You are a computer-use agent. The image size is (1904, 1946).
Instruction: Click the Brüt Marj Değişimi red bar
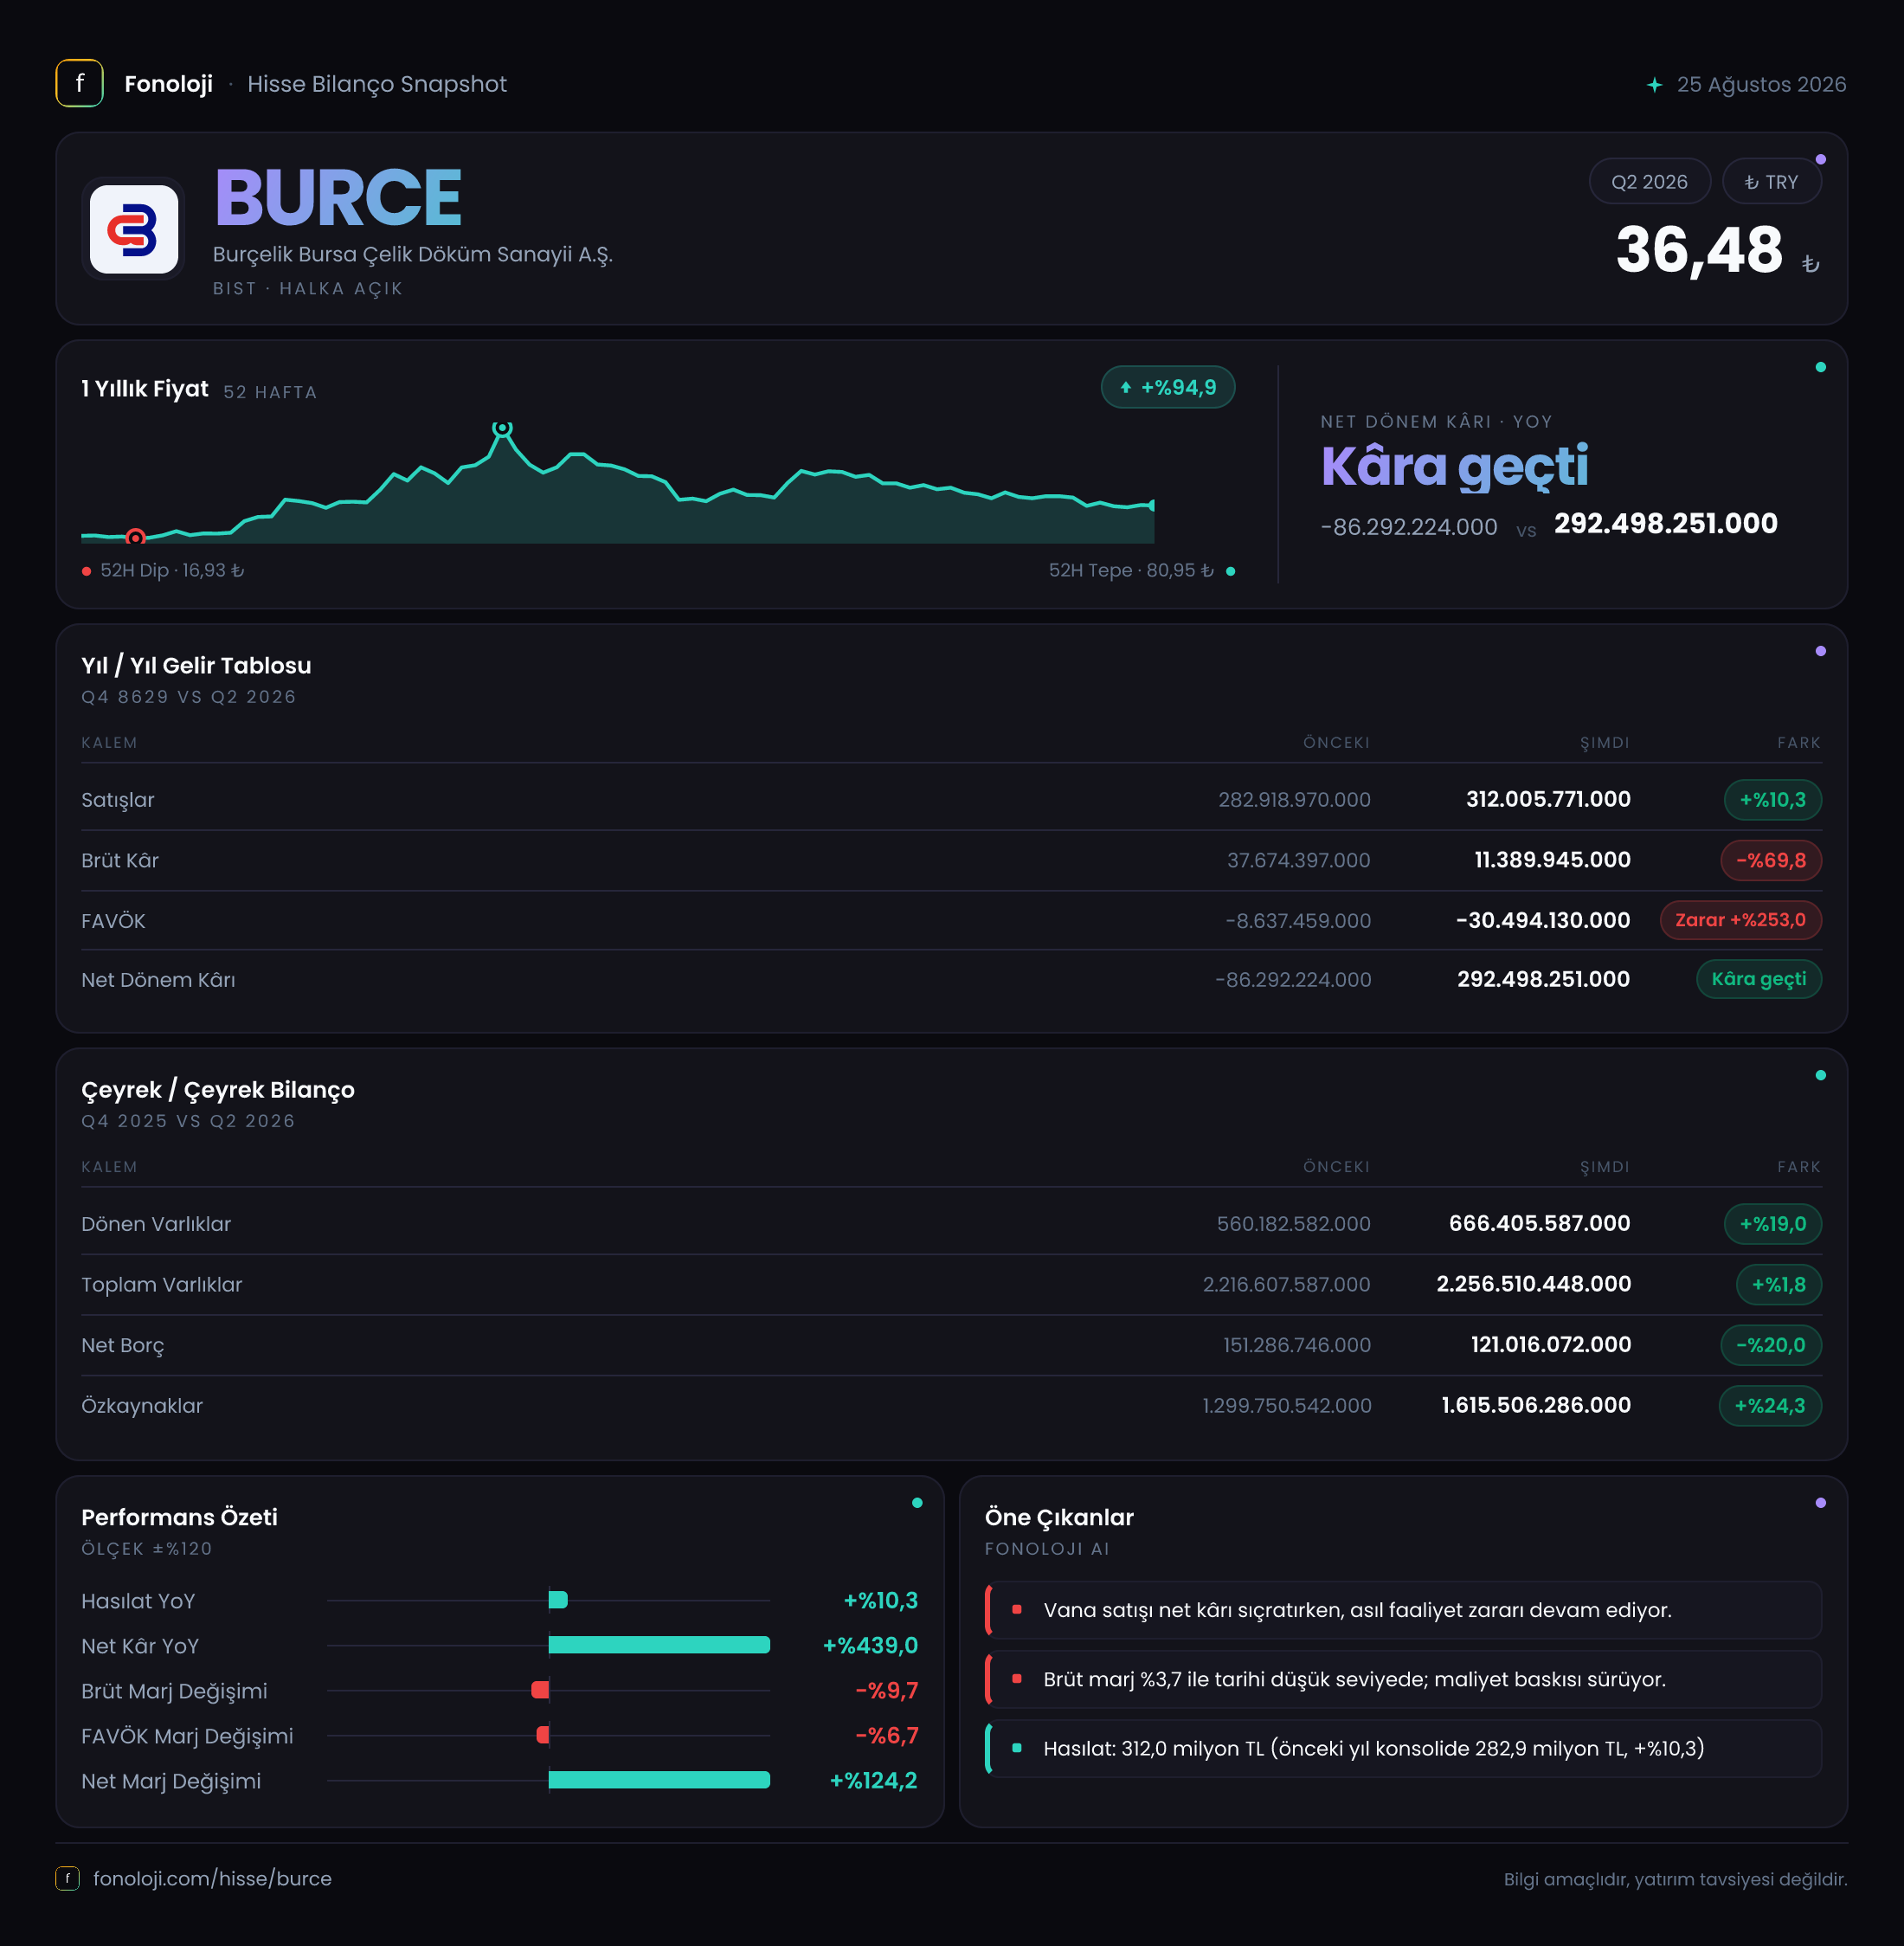(x=540, y=1690)
